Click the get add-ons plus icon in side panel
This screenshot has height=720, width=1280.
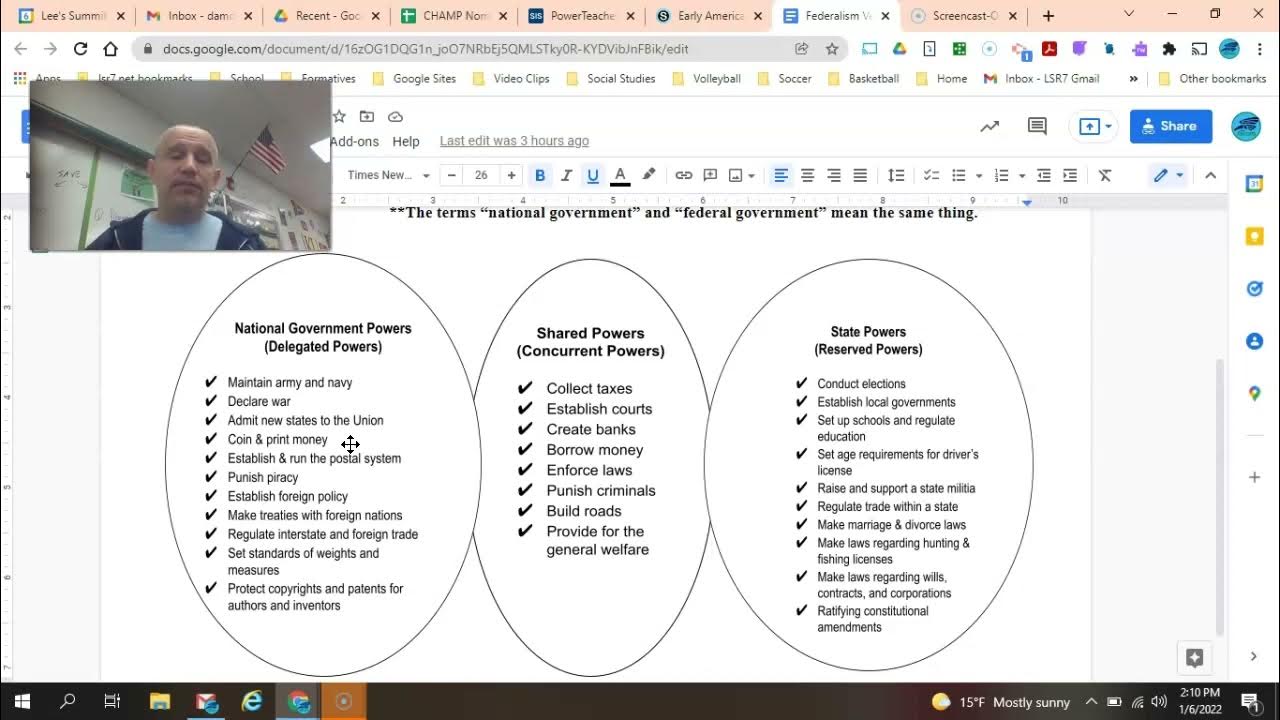[x=1254, y=477]
